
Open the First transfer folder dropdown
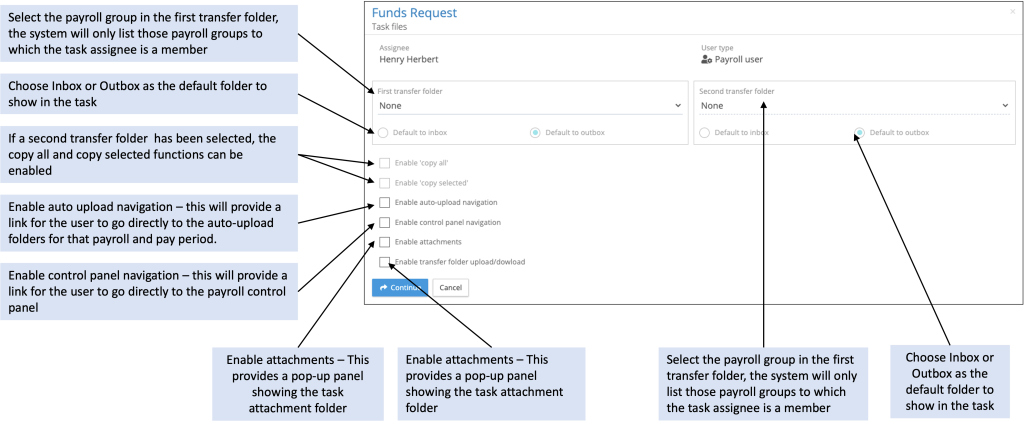pos(528,105)
